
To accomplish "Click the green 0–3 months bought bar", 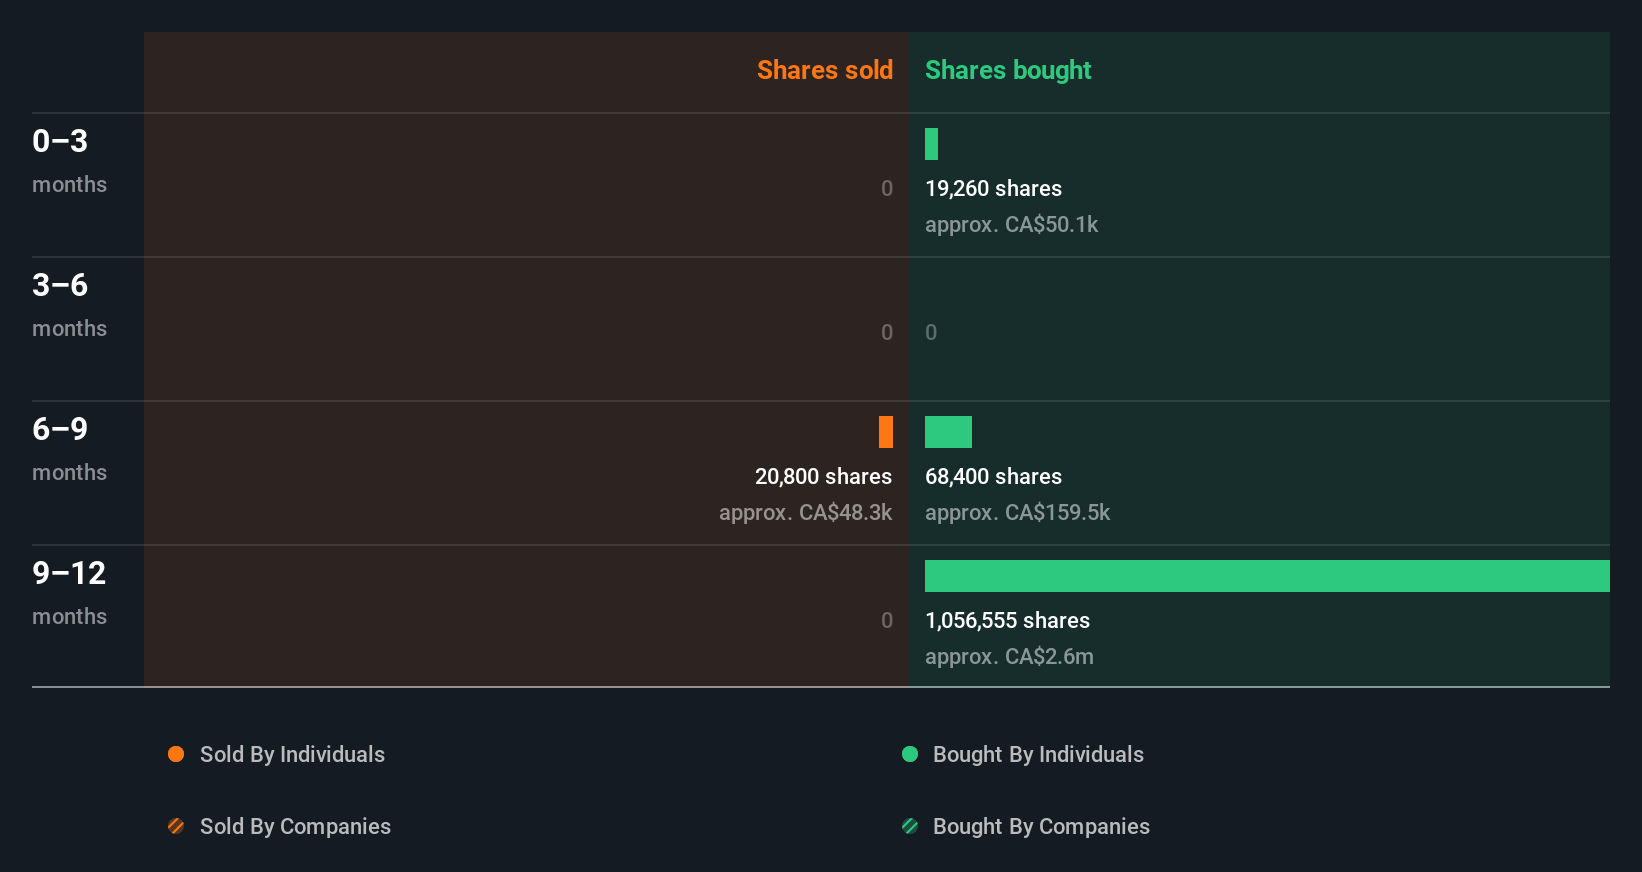I will 931,144.
